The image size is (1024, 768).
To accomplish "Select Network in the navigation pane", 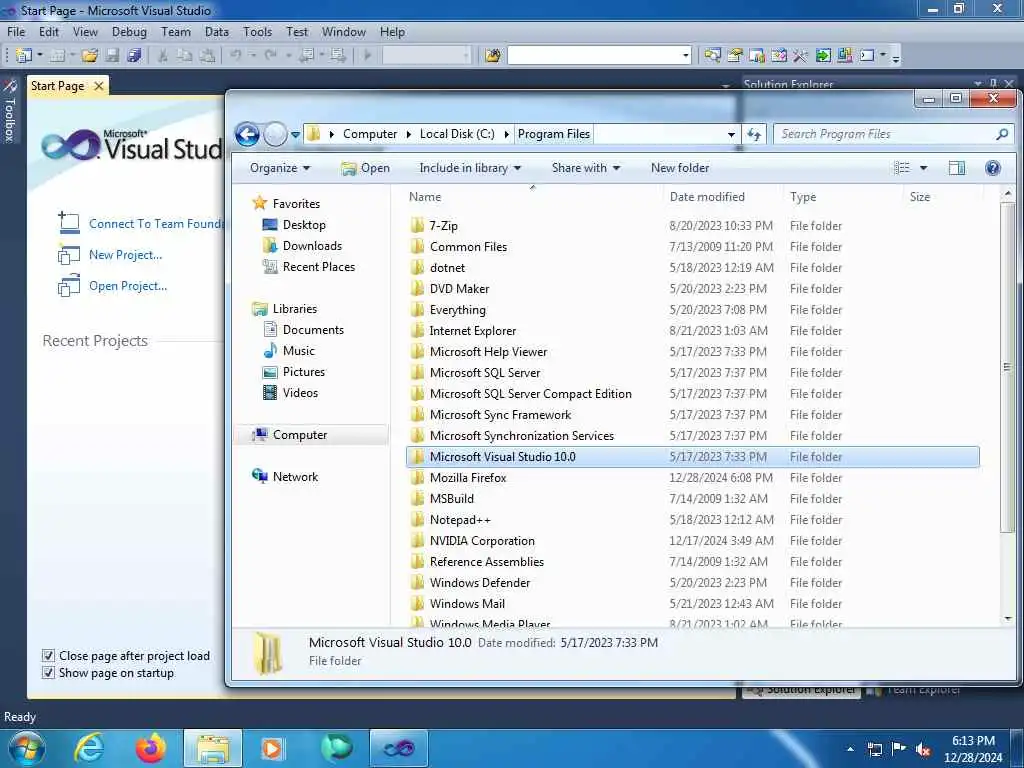I will pos(295,477).
